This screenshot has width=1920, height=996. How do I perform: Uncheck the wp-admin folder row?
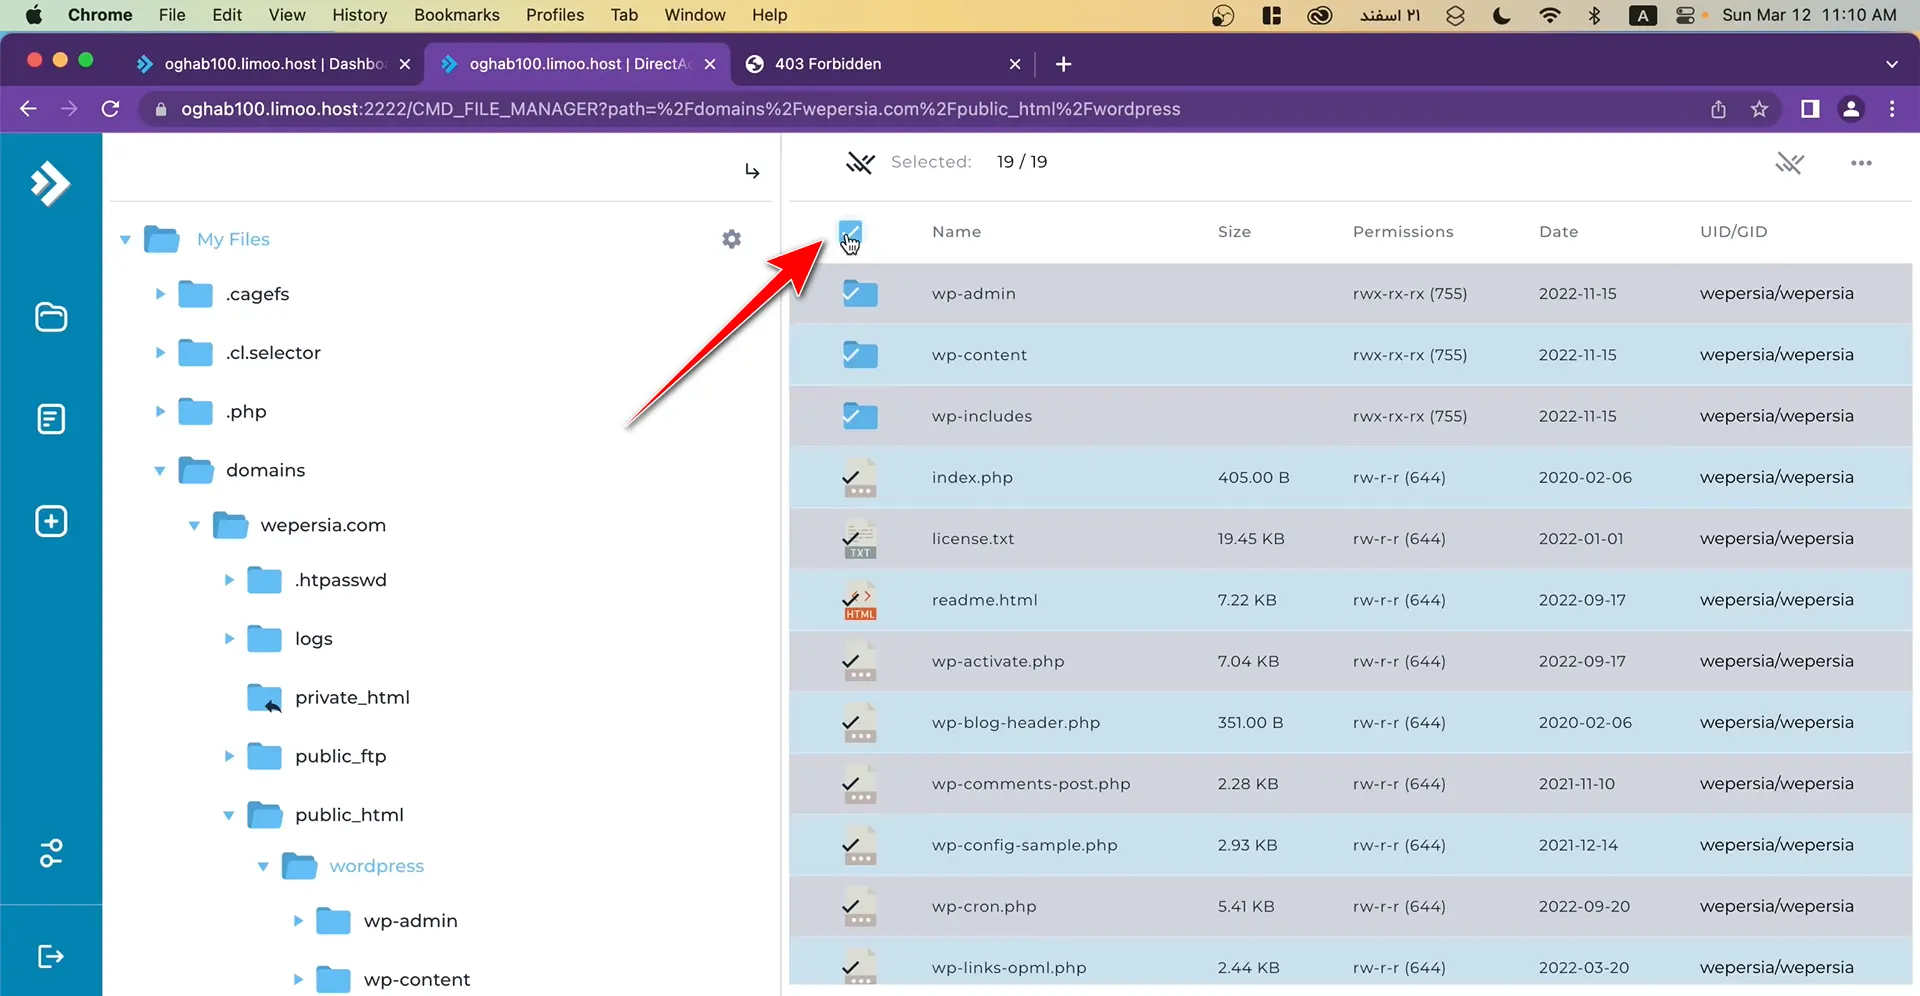(x=860, y=294)
